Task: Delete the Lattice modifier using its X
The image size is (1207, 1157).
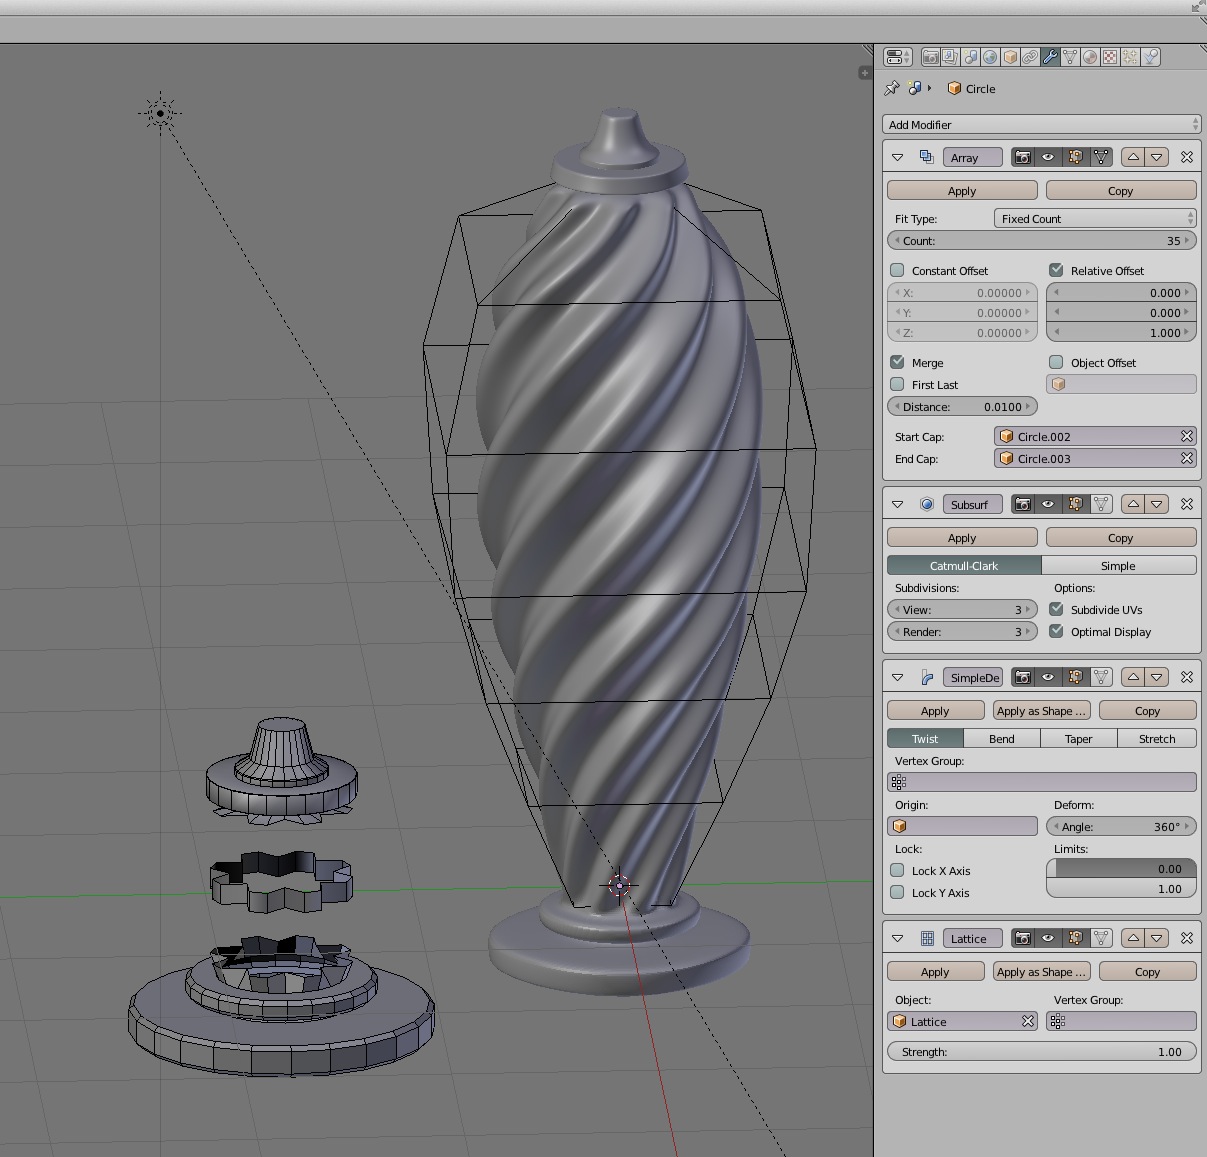Action: [1187, 938]
